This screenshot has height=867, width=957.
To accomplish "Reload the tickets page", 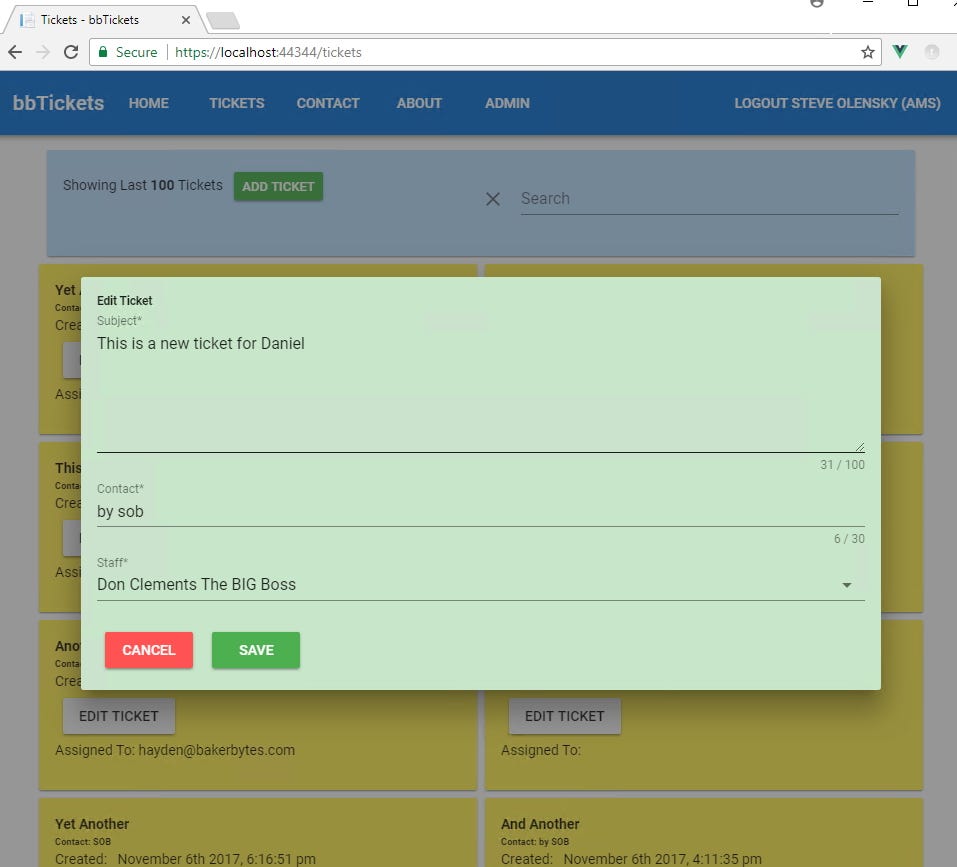I will pyautogui.click(x=69, y=52).
